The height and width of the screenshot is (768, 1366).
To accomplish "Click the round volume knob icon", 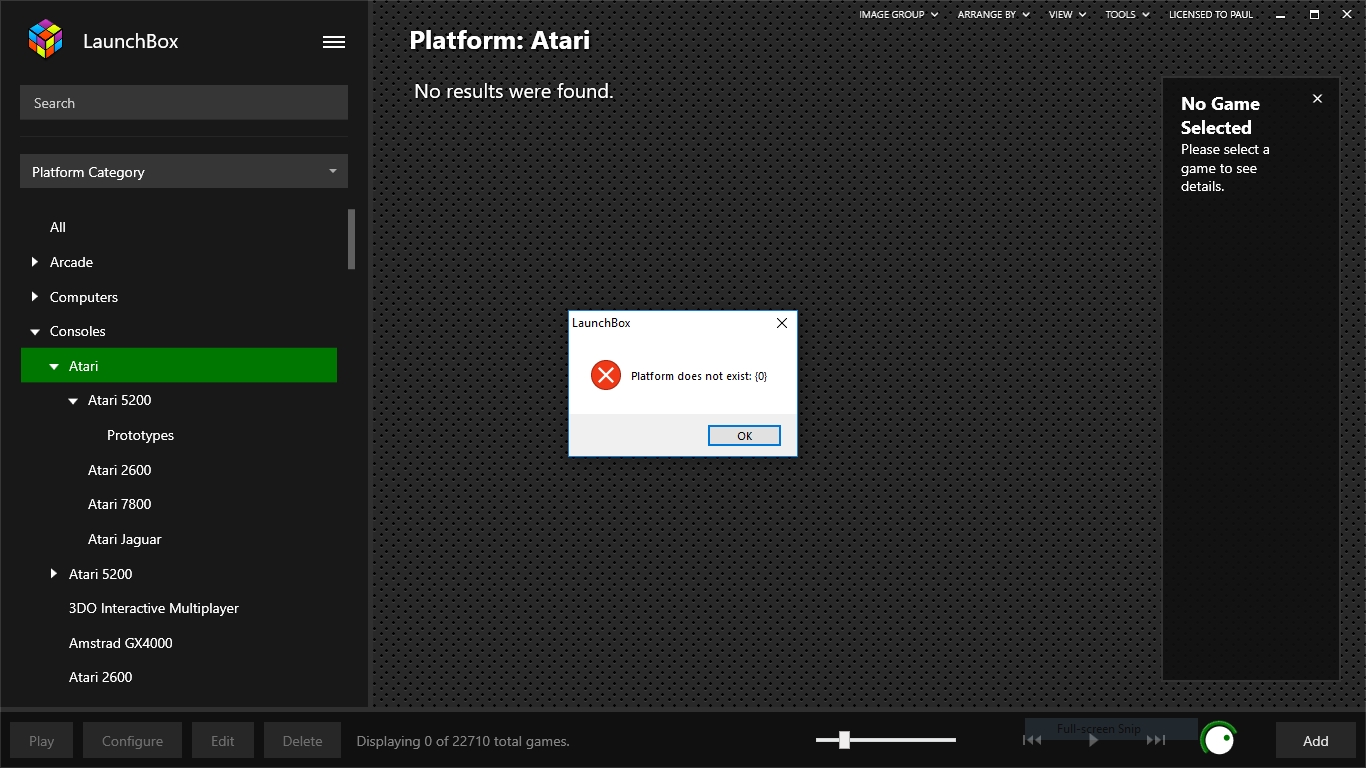I will pos(1218,740).
